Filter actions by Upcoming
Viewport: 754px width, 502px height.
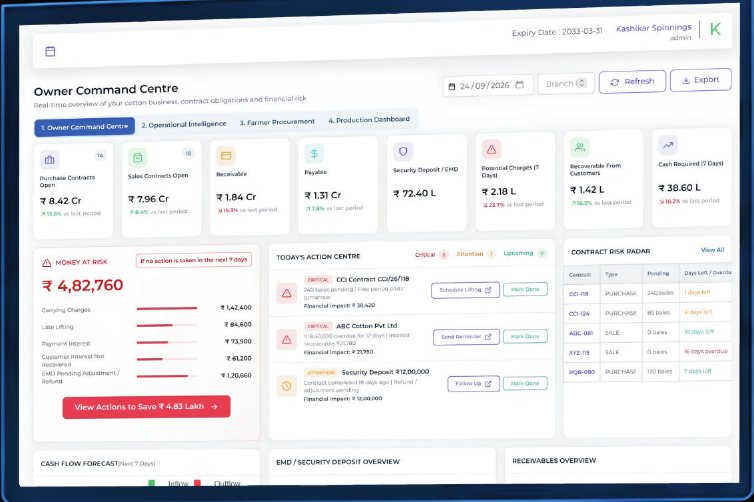click(525, 253)
